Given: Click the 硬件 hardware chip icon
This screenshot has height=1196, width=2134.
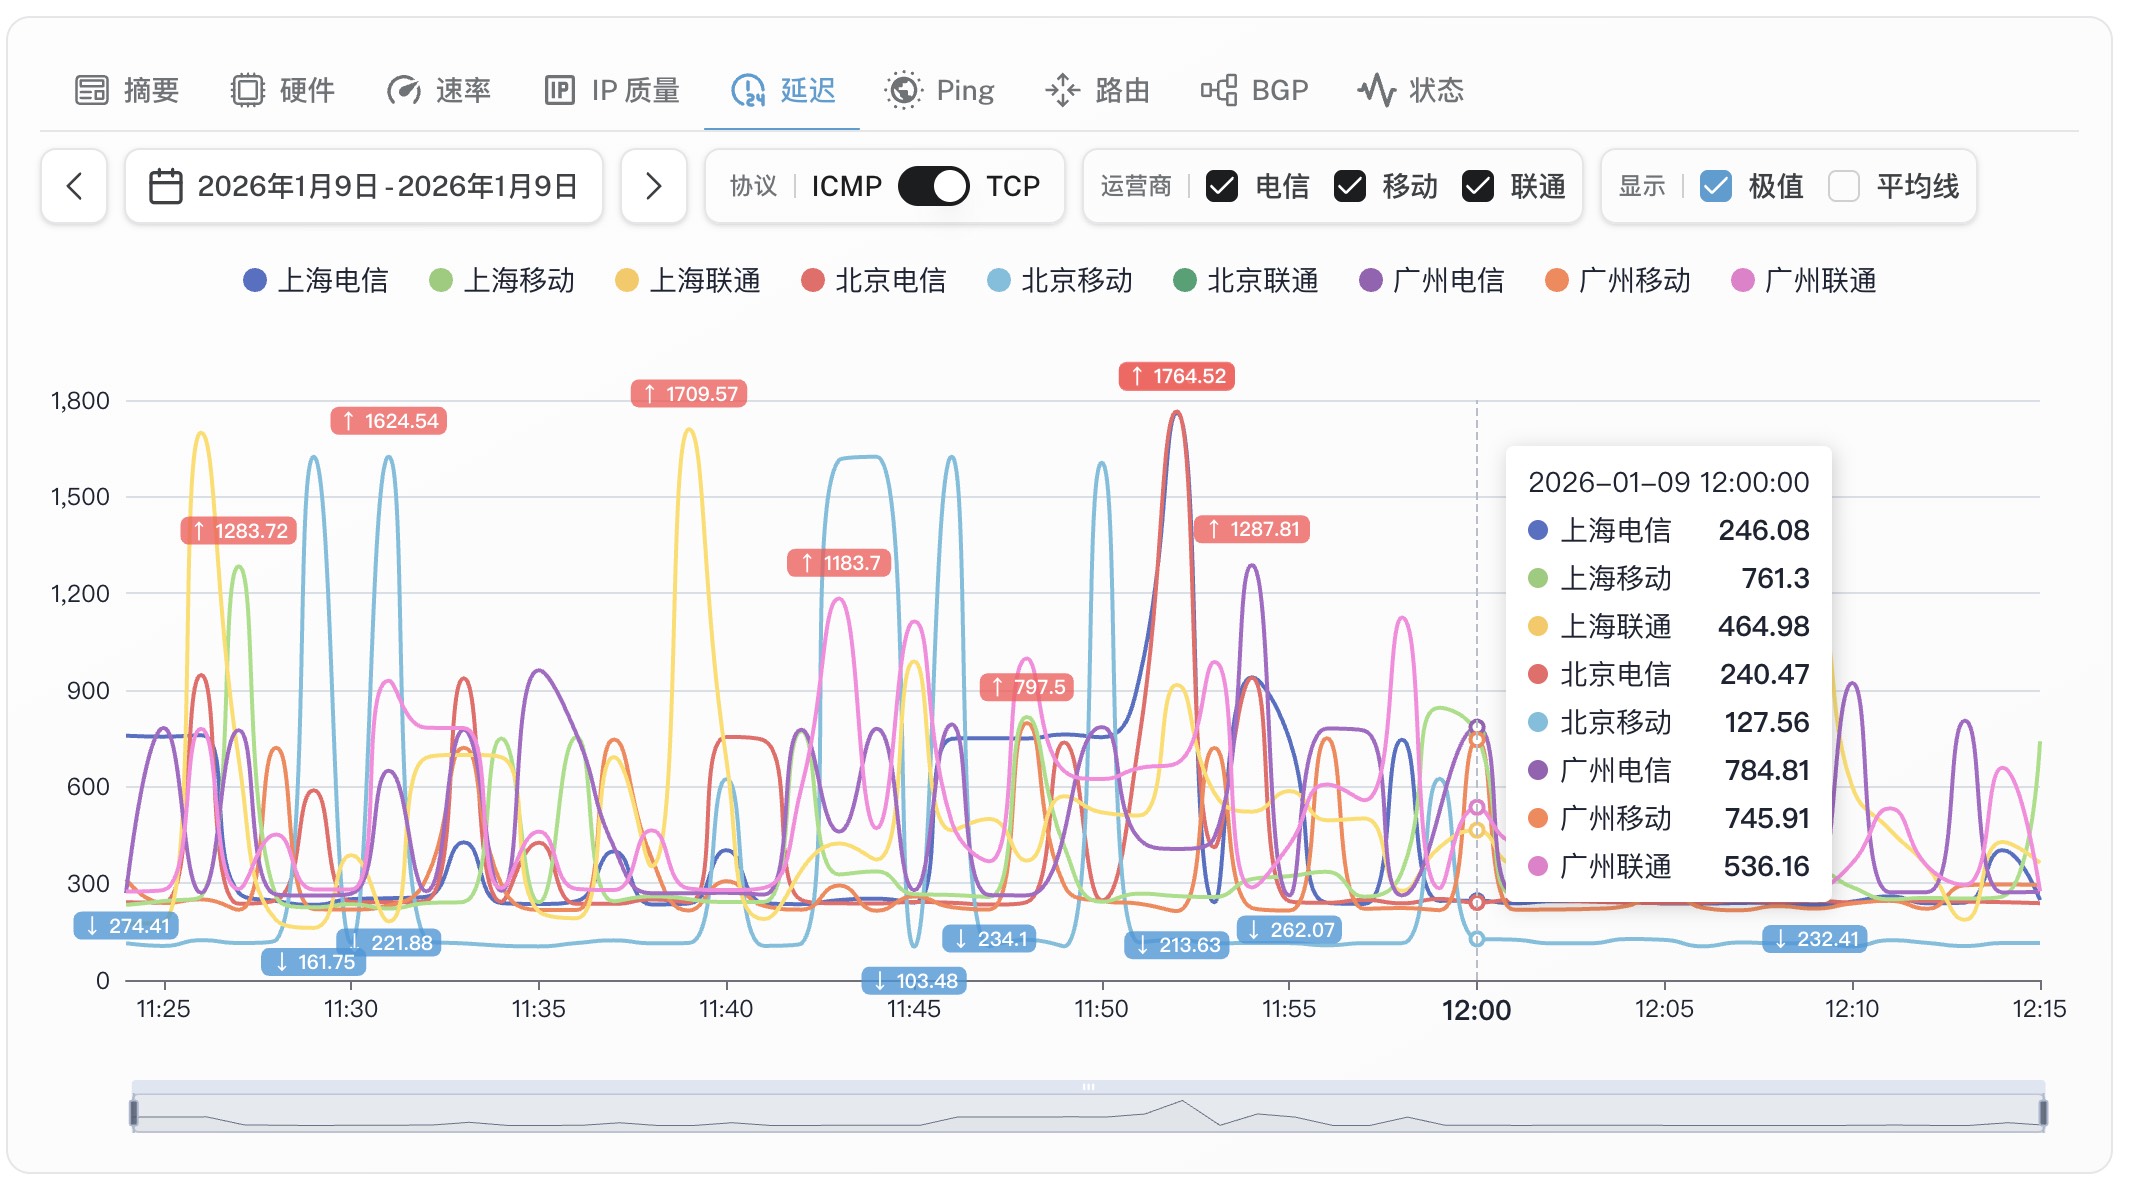Looking at the screenshot, I should pyautogui.click(x=247, y=90).
